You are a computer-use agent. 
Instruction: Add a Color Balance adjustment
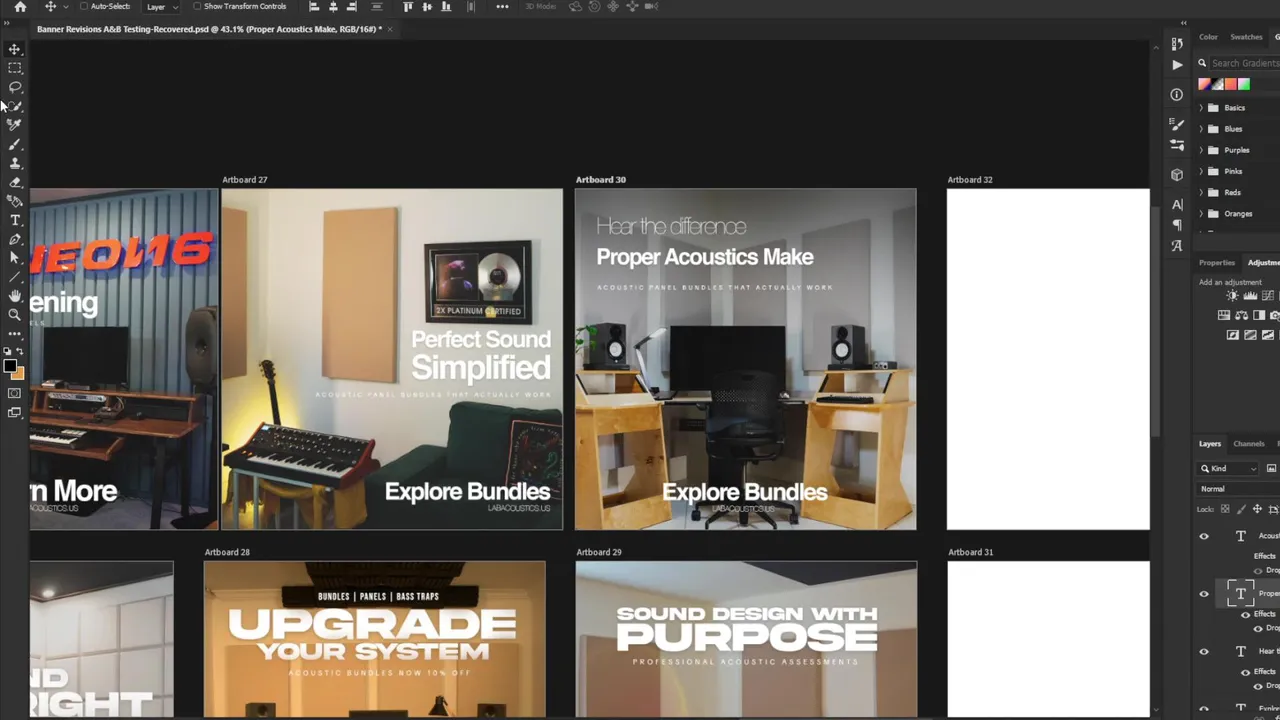click(x=1241, y=315)
